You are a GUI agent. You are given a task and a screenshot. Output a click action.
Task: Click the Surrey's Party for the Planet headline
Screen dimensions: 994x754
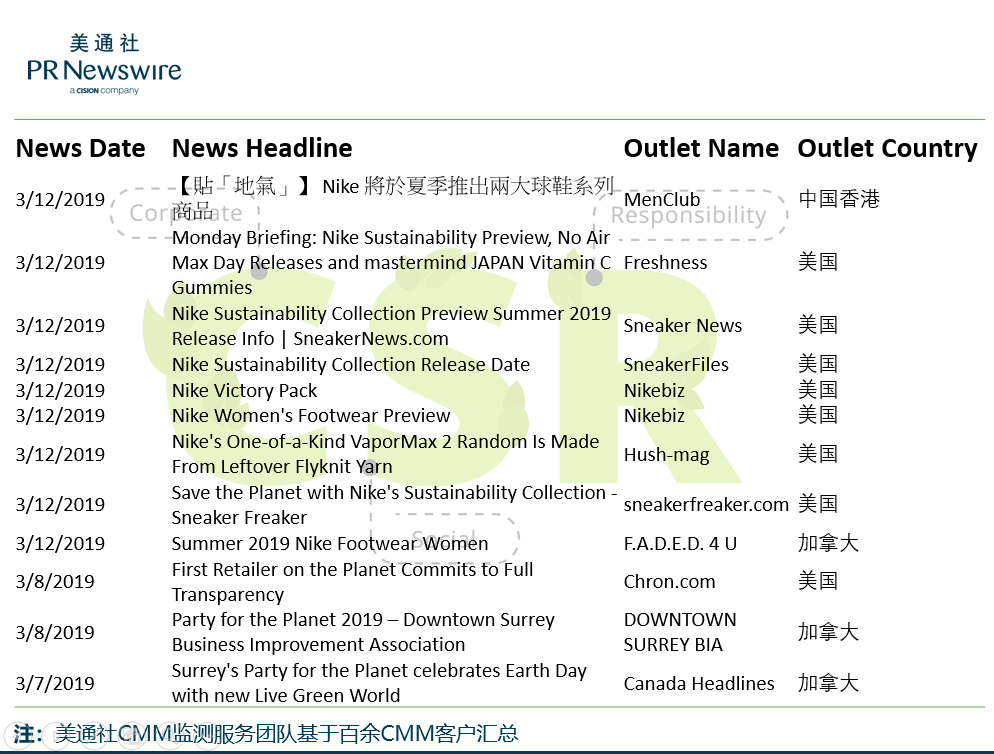click(379, 683)
